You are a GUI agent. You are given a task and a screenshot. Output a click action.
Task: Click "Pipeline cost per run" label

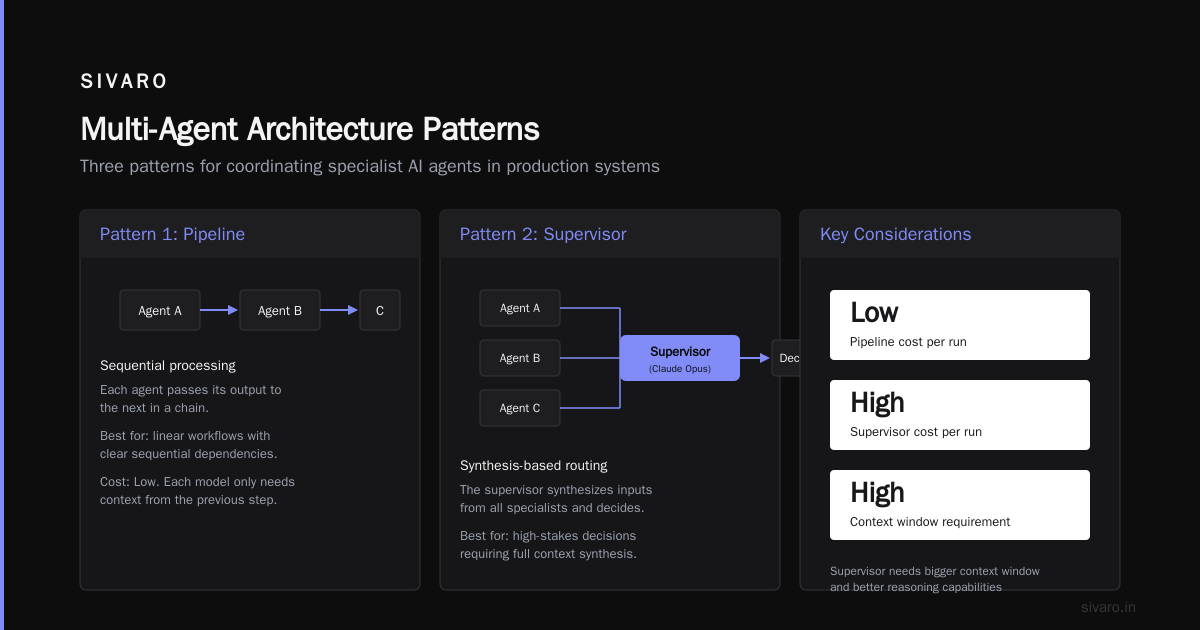tap(908, 342)
